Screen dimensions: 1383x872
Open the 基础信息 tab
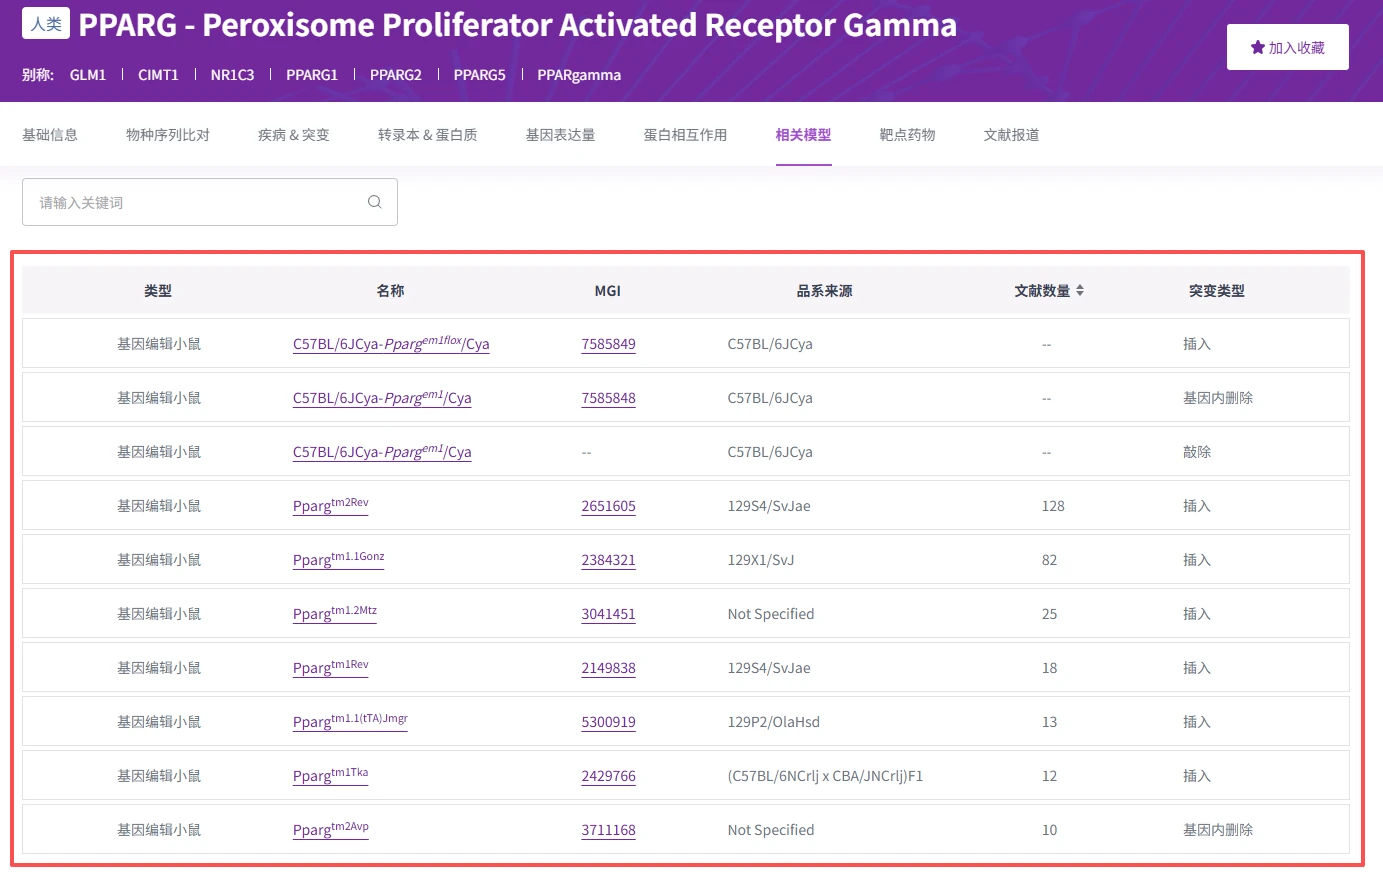pos(50,135)
